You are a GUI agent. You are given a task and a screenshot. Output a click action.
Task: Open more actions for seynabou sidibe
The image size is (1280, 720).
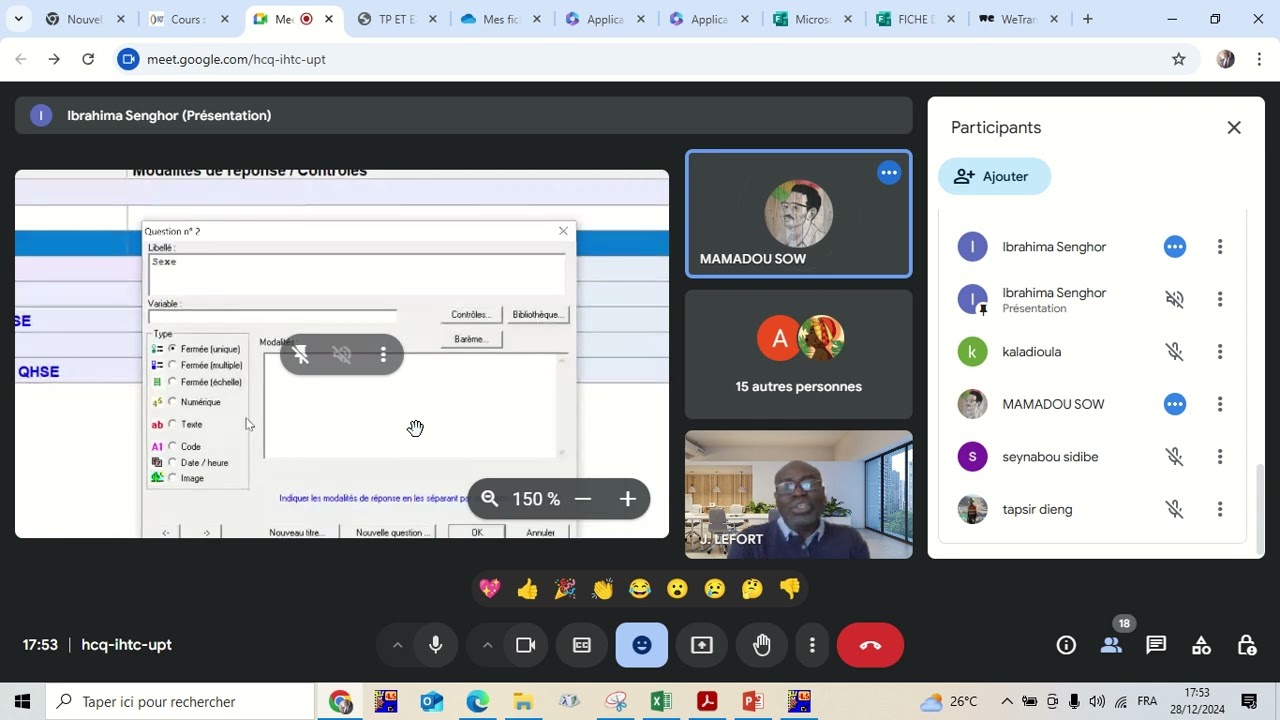coord(1220,457)
